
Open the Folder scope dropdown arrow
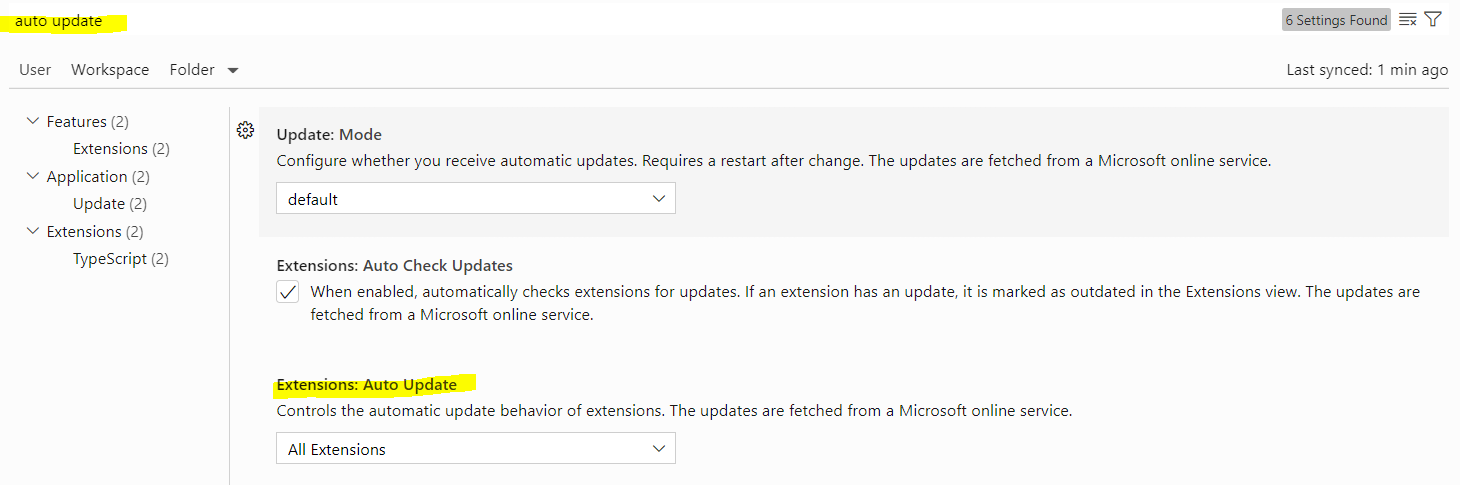[x=233, y=71]
